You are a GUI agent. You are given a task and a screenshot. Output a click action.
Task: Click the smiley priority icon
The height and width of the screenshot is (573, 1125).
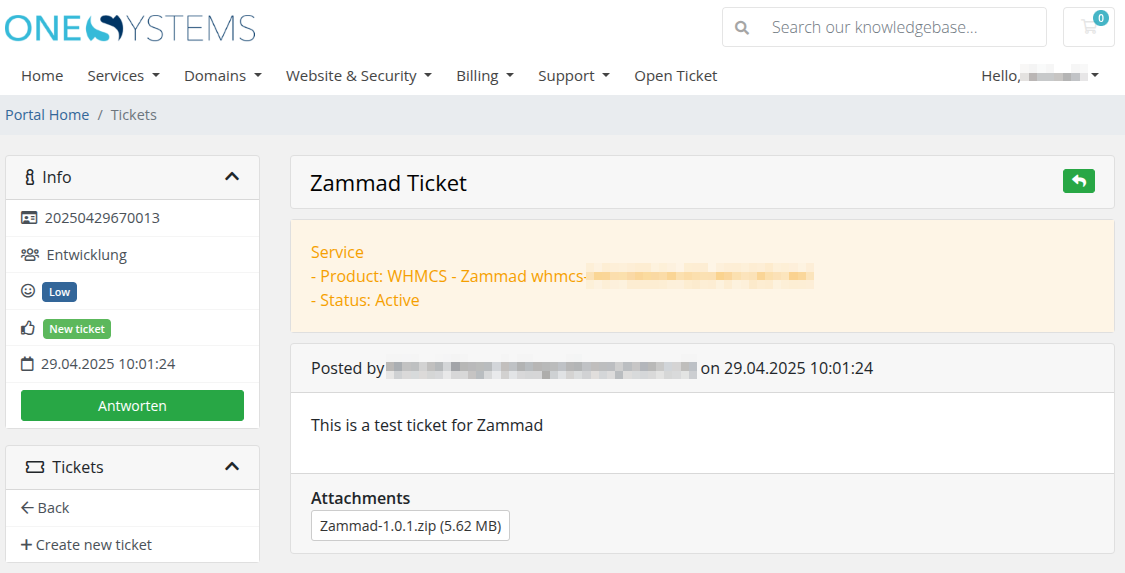tap(28, 291)
